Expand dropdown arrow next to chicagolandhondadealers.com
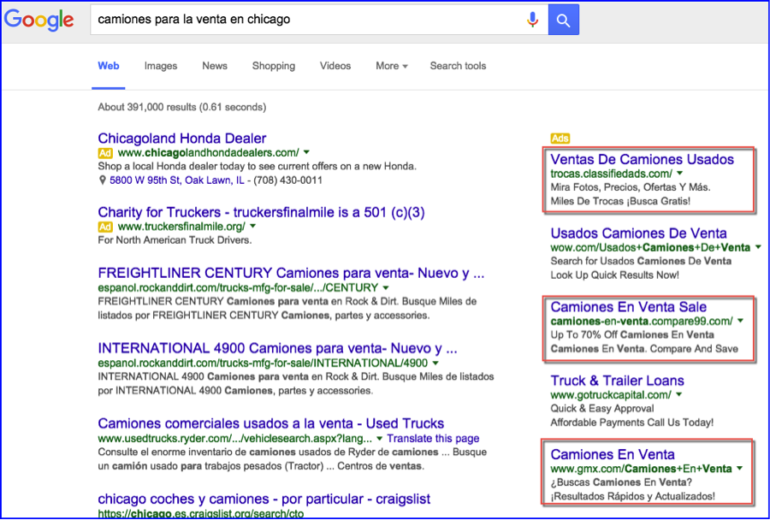Screen dimensions: 770x520 (306, 152)
